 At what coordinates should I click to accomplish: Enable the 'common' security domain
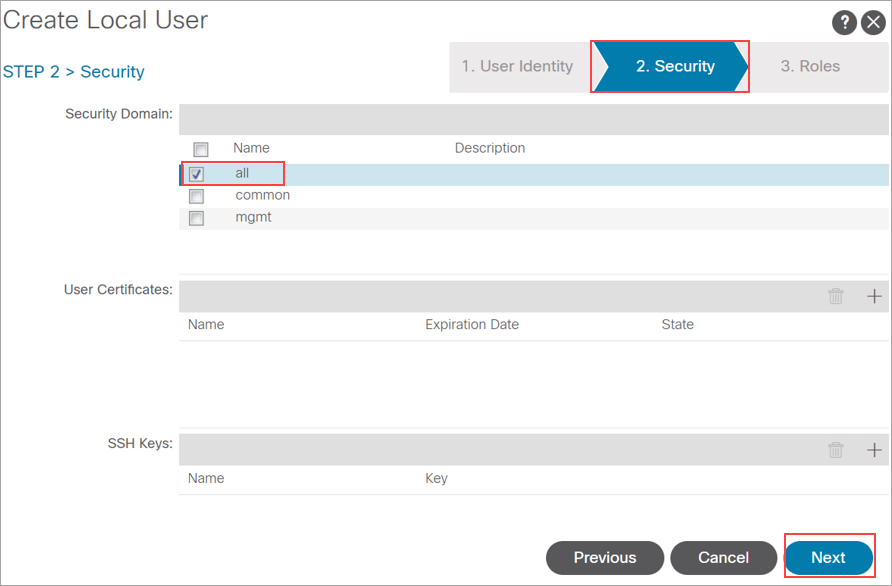(196, 195)
